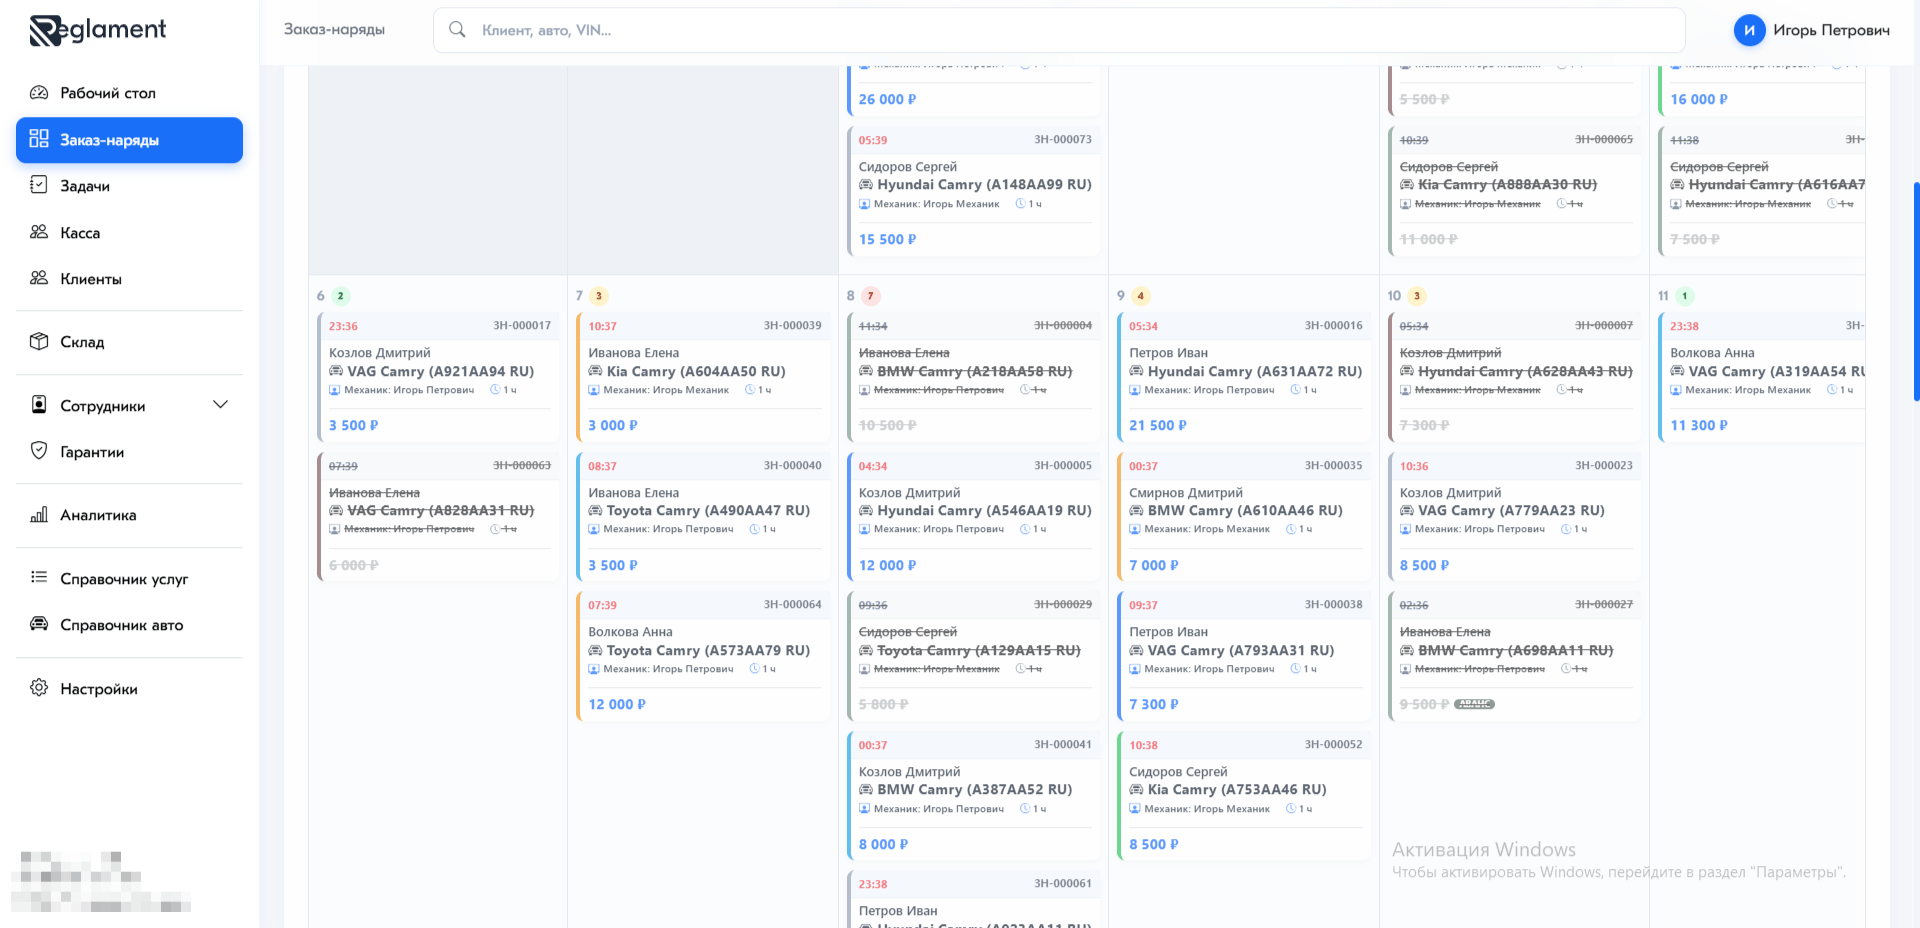The width and height of the screenshot is (1920, 928).
Task: Open the Касса sidebar icon
Action: tap(39, 232)
